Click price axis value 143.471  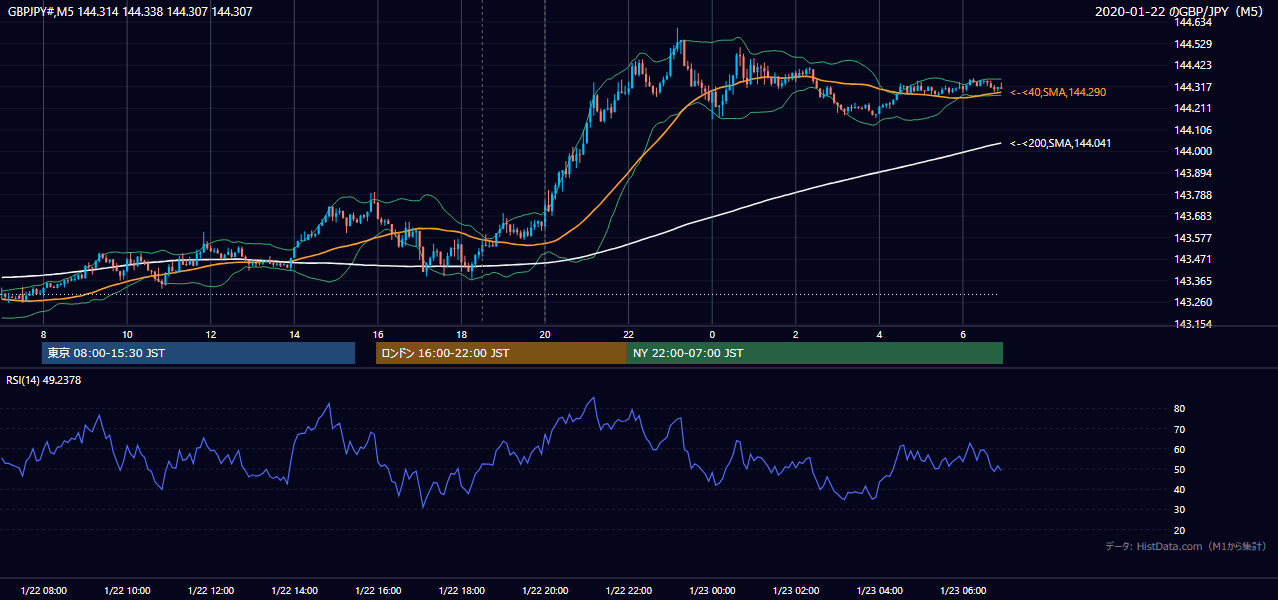tap(1192, 259)
